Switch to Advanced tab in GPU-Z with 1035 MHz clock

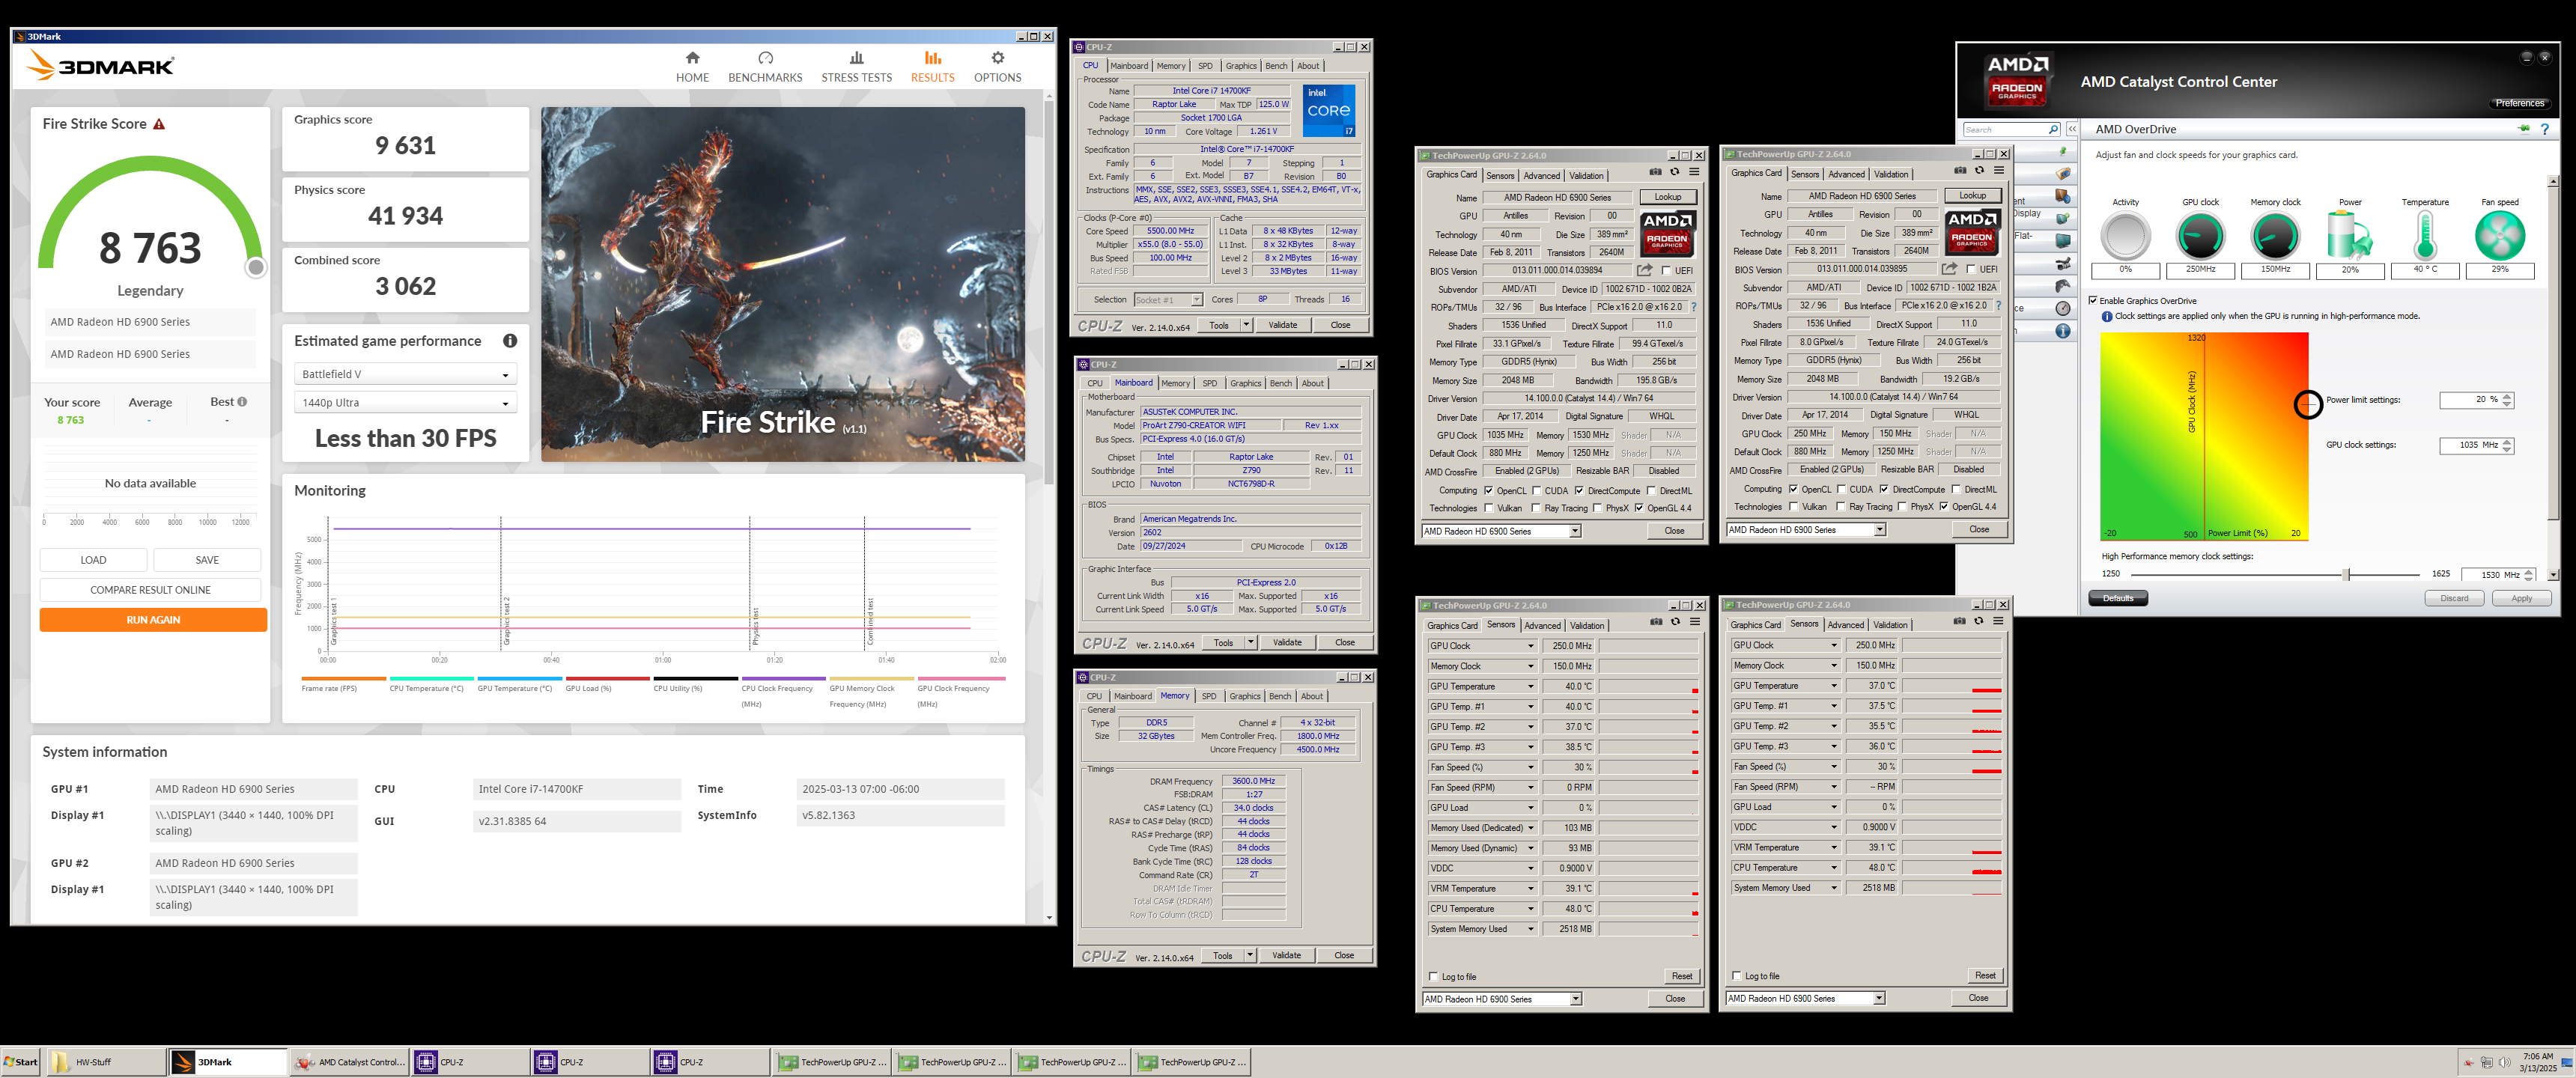point(1541,175)
